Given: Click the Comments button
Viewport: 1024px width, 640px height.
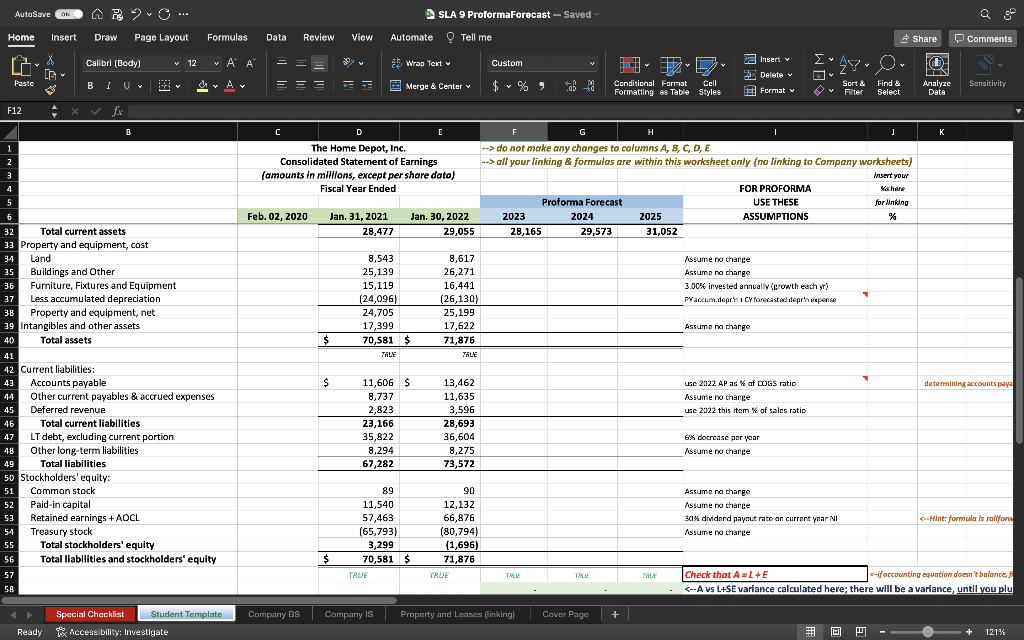Looking at the screenshot, I should pyautogui.click(x=983, y=39).
